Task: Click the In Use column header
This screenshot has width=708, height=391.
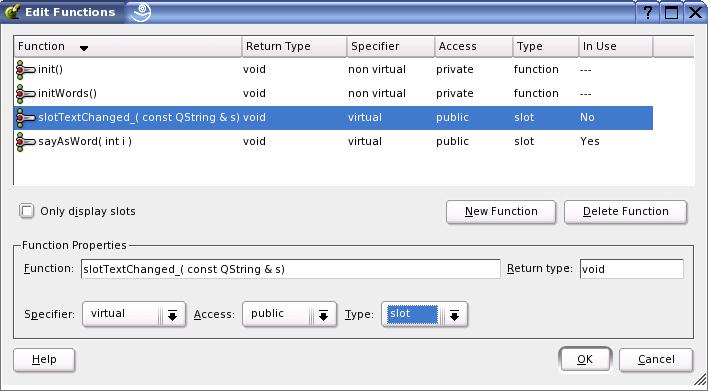Action: [615, 47]
